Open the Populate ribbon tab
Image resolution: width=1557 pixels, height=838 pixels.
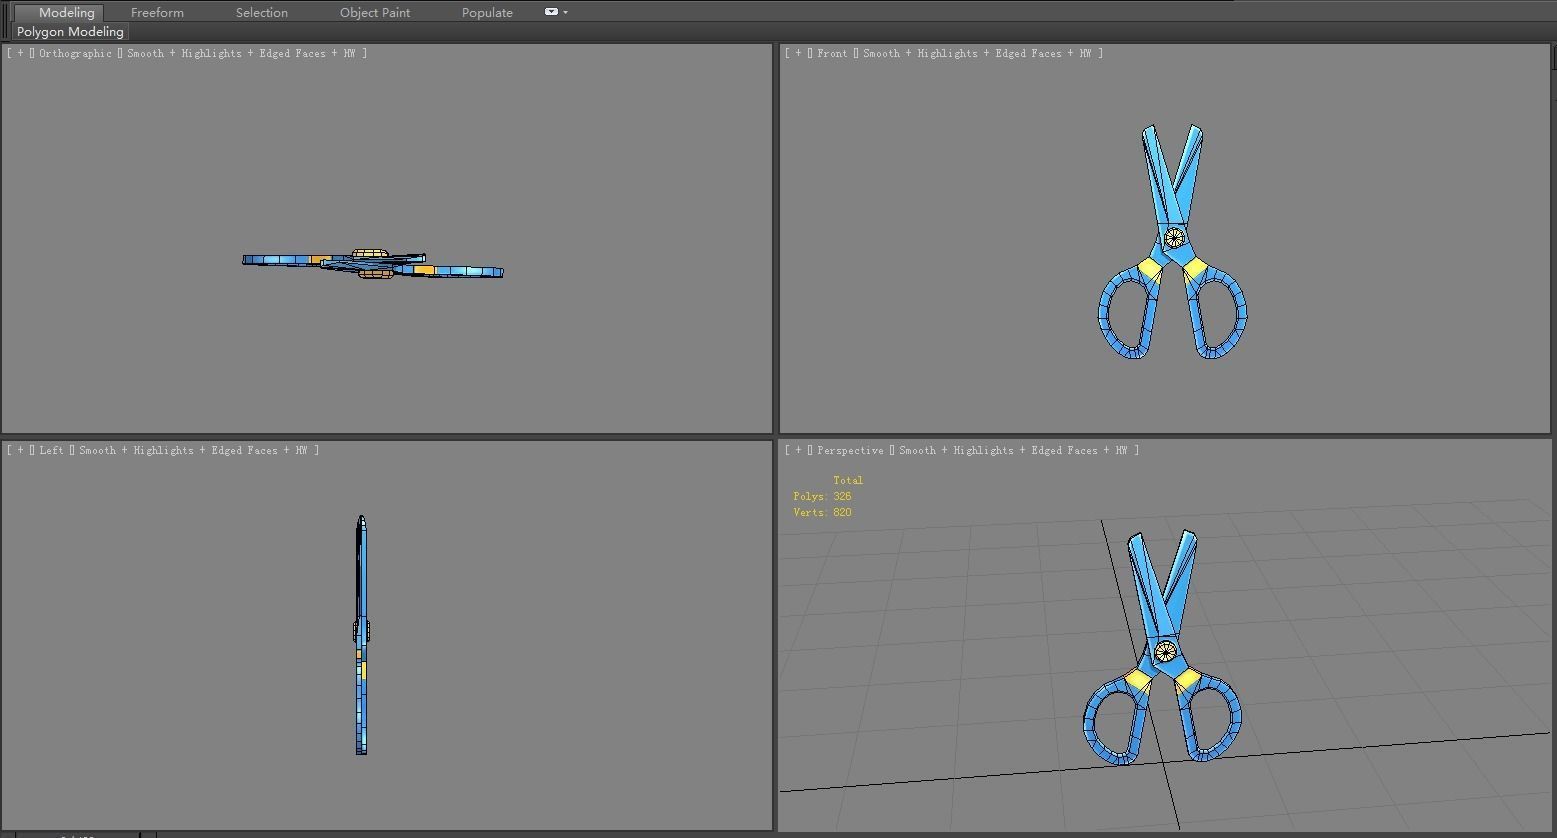pyautogui.click(x=487, y=13)
